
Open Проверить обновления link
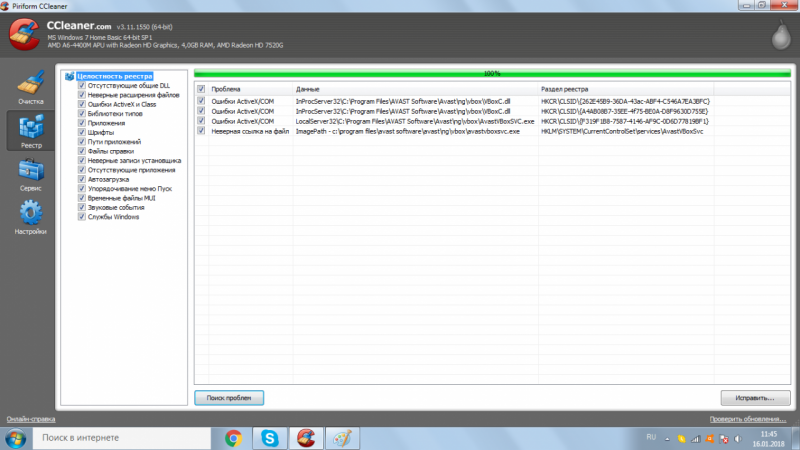point(747,419)
